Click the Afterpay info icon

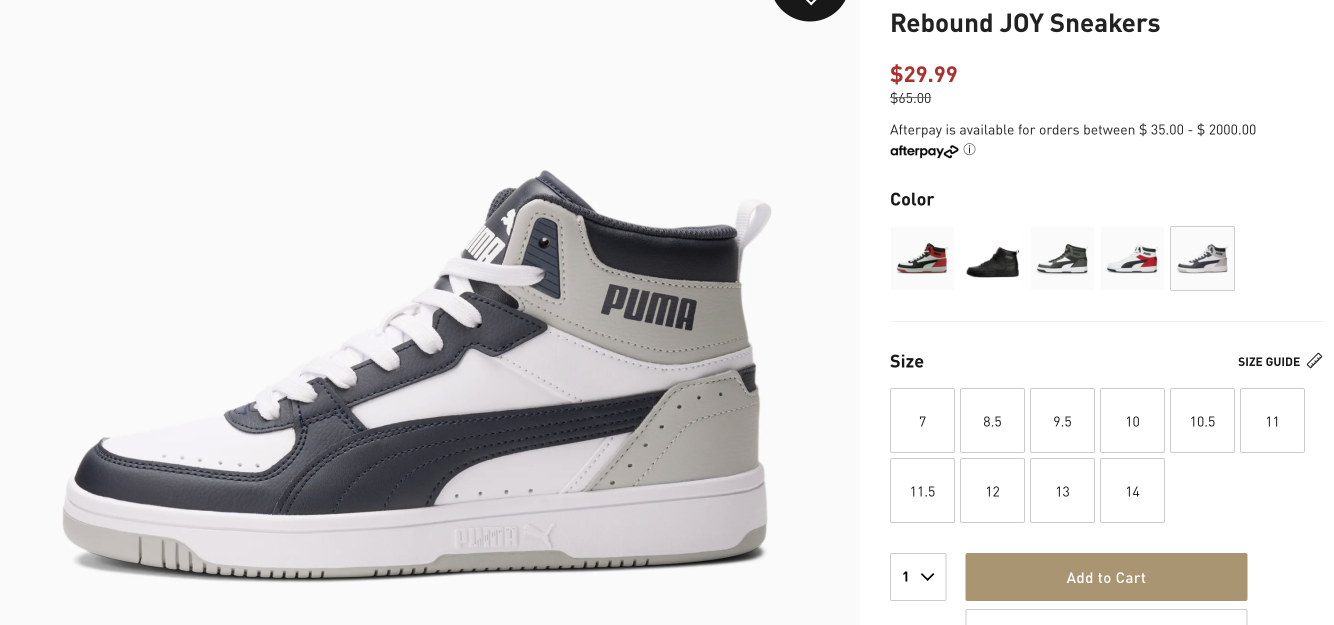[x=969, y=150]
